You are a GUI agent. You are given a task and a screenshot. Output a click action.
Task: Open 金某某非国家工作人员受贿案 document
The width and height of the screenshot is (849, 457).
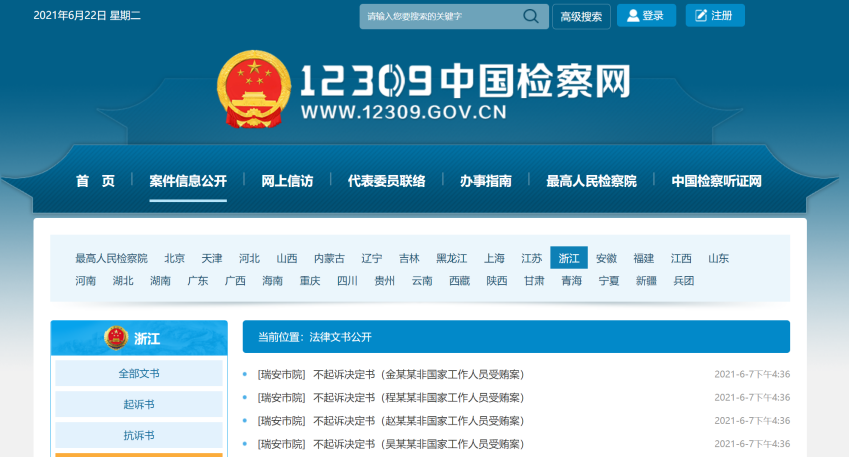tap(390, 374)
